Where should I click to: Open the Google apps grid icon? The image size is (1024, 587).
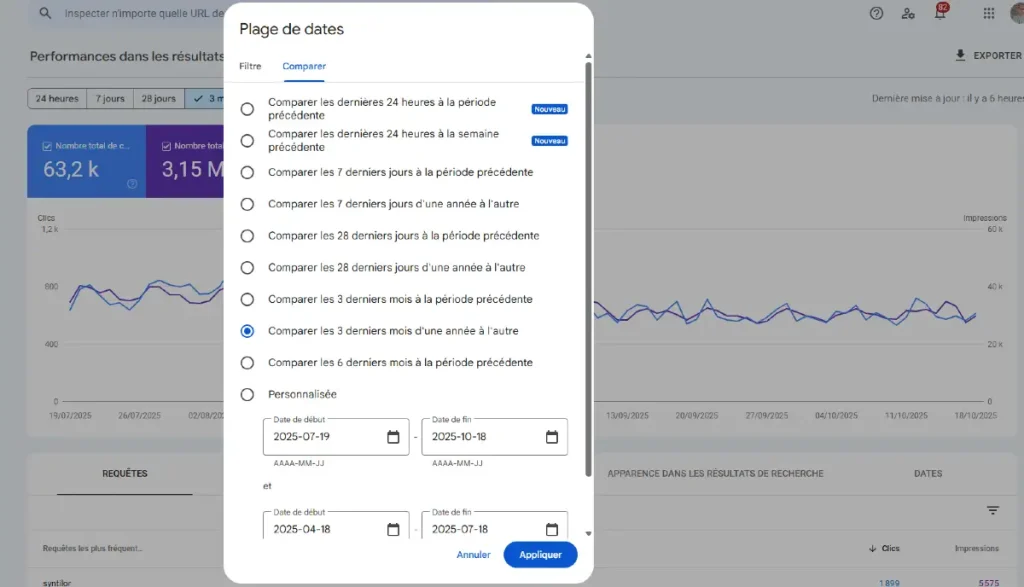pos(989,13)
